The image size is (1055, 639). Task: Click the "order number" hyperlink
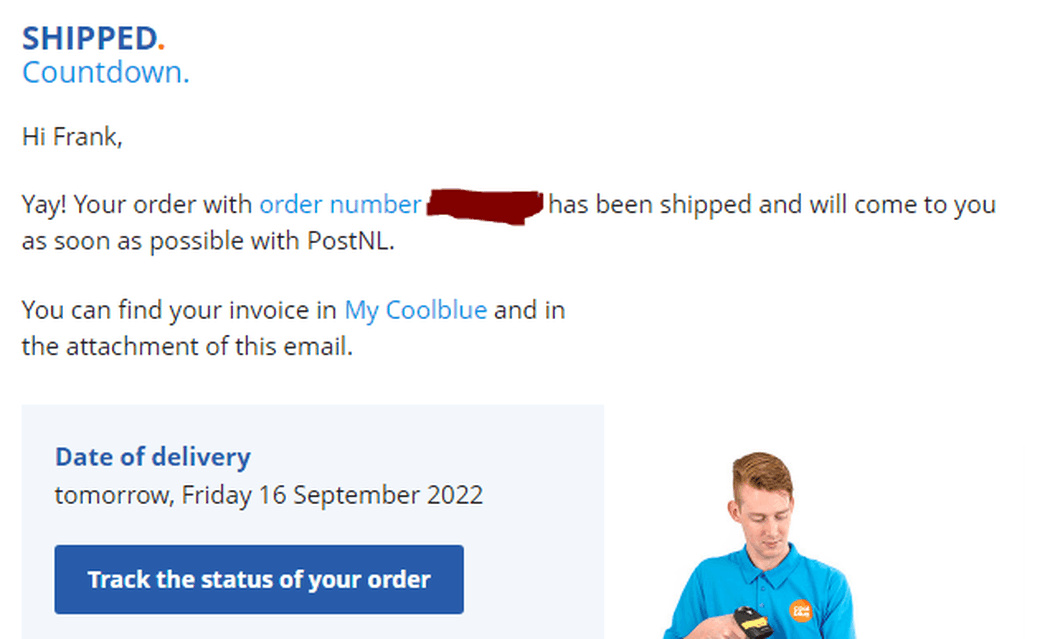(x=340, y=205)
